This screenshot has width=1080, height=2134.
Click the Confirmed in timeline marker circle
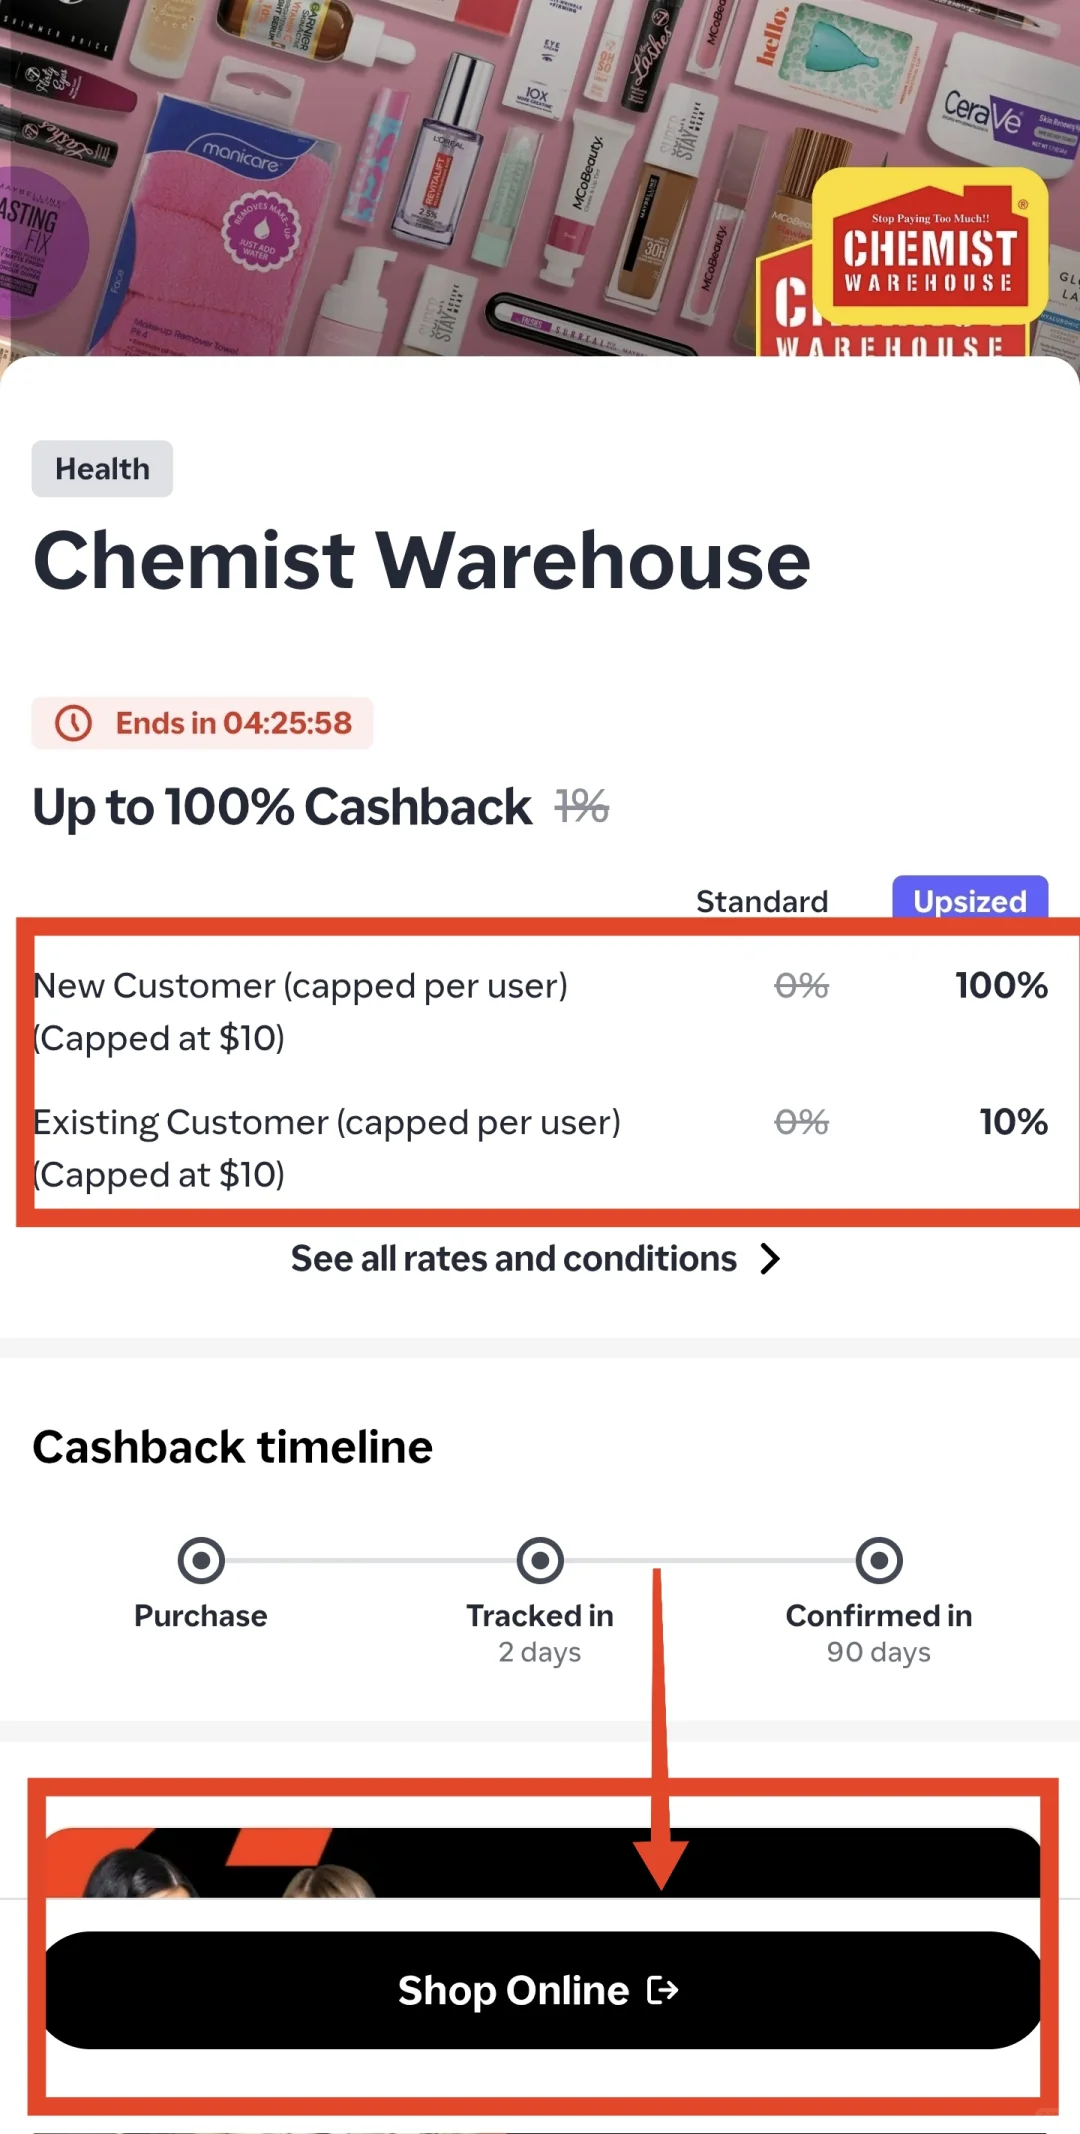(x=879, y=1560)
